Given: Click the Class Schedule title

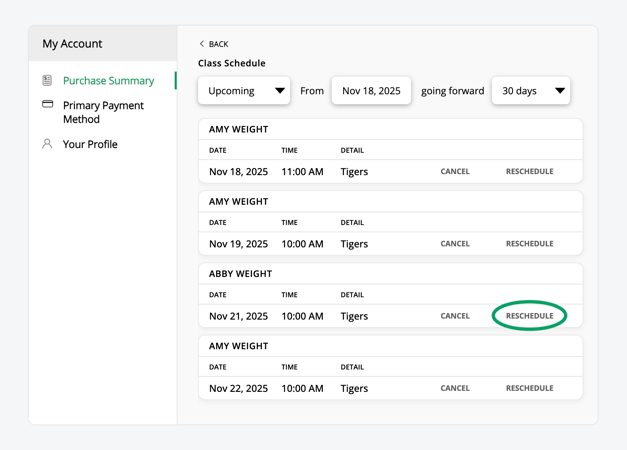Looking at the screenshot, I should [232, 63].
